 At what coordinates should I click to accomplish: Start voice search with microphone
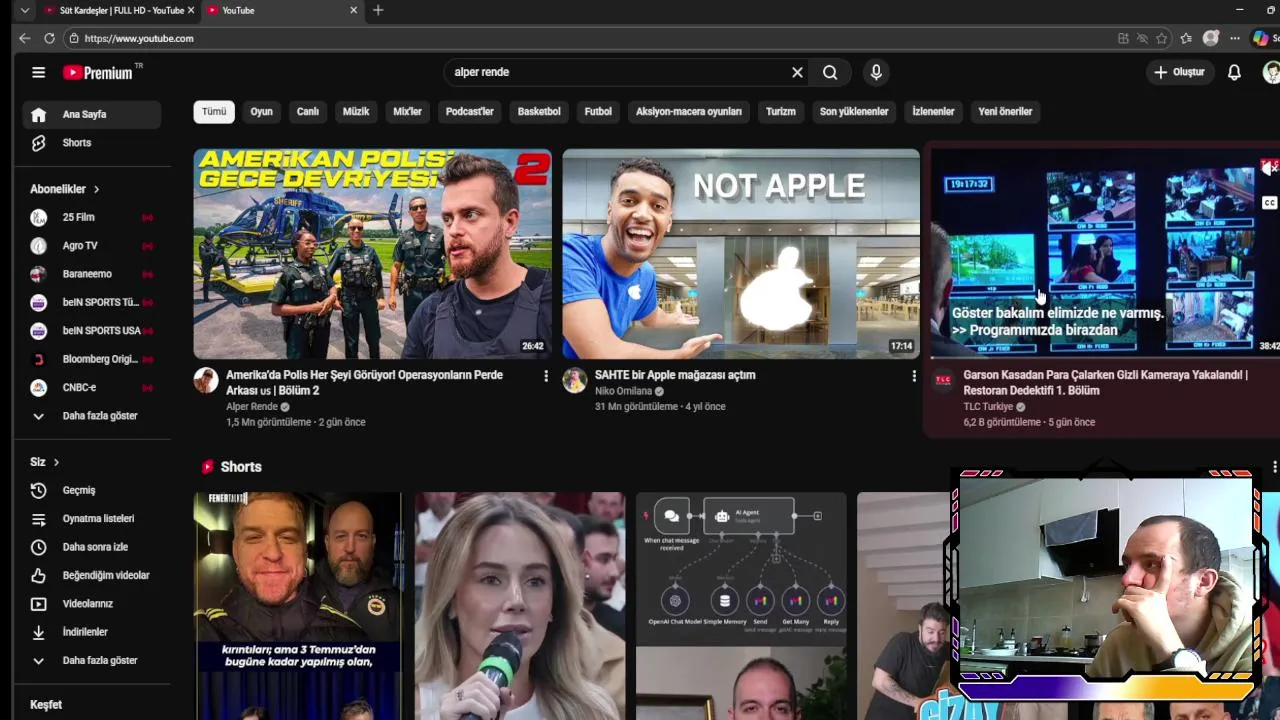coord(876,72)
